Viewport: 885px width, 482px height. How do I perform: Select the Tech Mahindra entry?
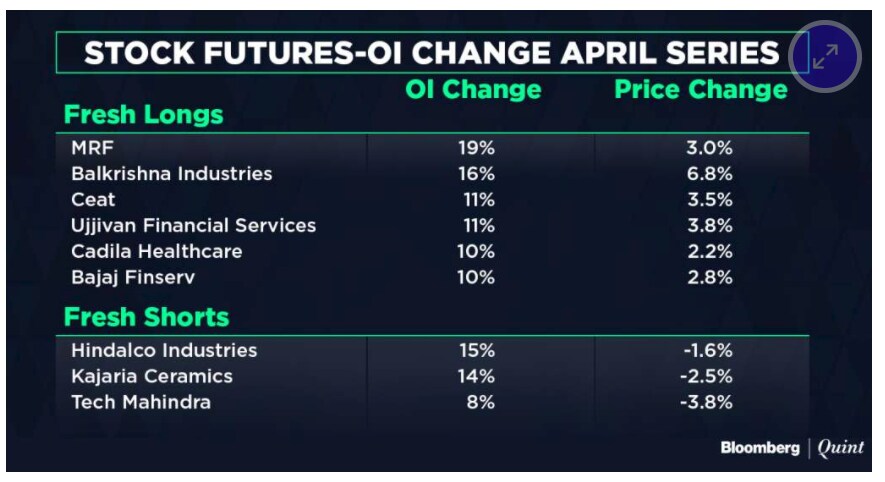[x=141, y=402]
